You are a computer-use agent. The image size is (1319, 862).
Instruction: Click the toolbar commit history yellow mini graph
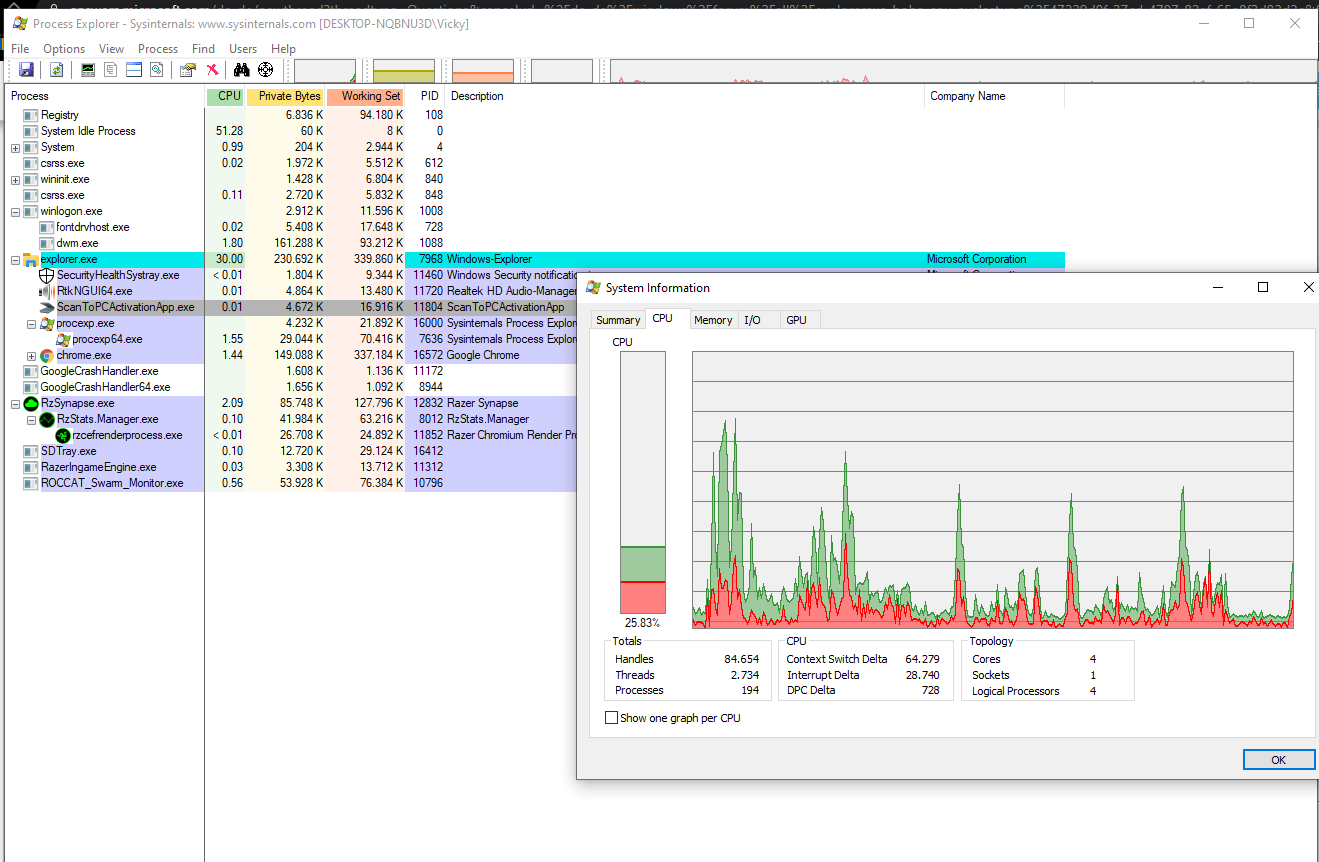404,71
